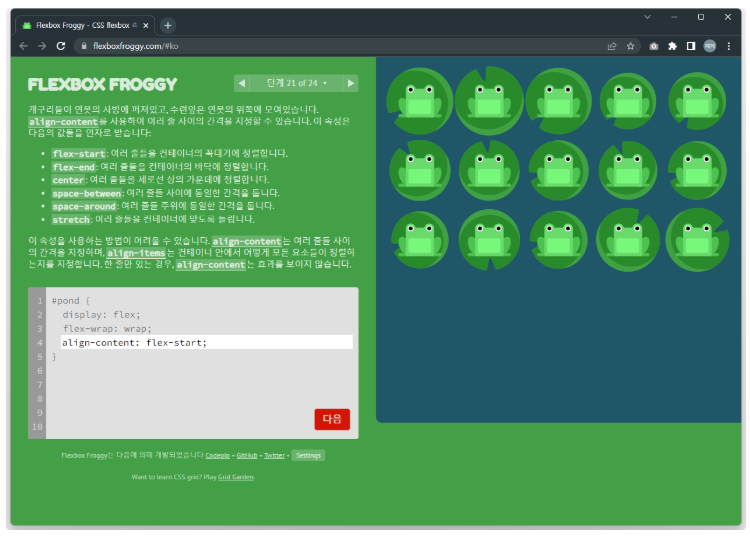The height and width of the screenshot is (539, 750).
Task: Click the flex-start keyword in the list
Action: (x=79, y=154)
